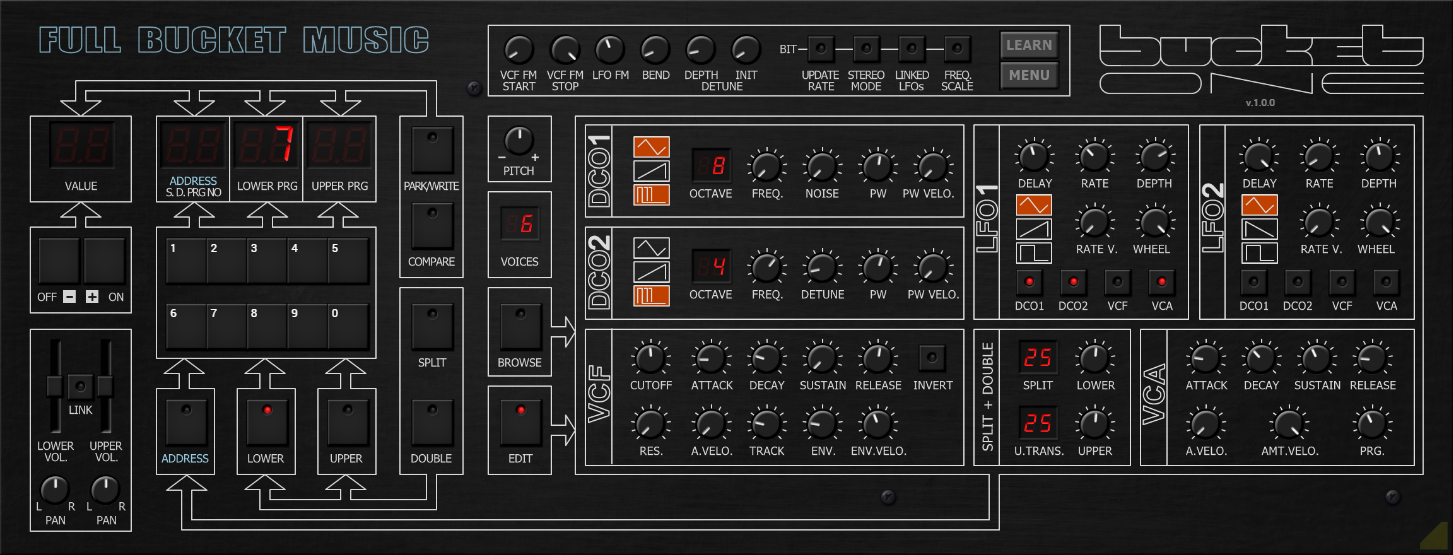Click the VCF Cutoff knob
This screenshot has height=555, width=1453.
651,357
